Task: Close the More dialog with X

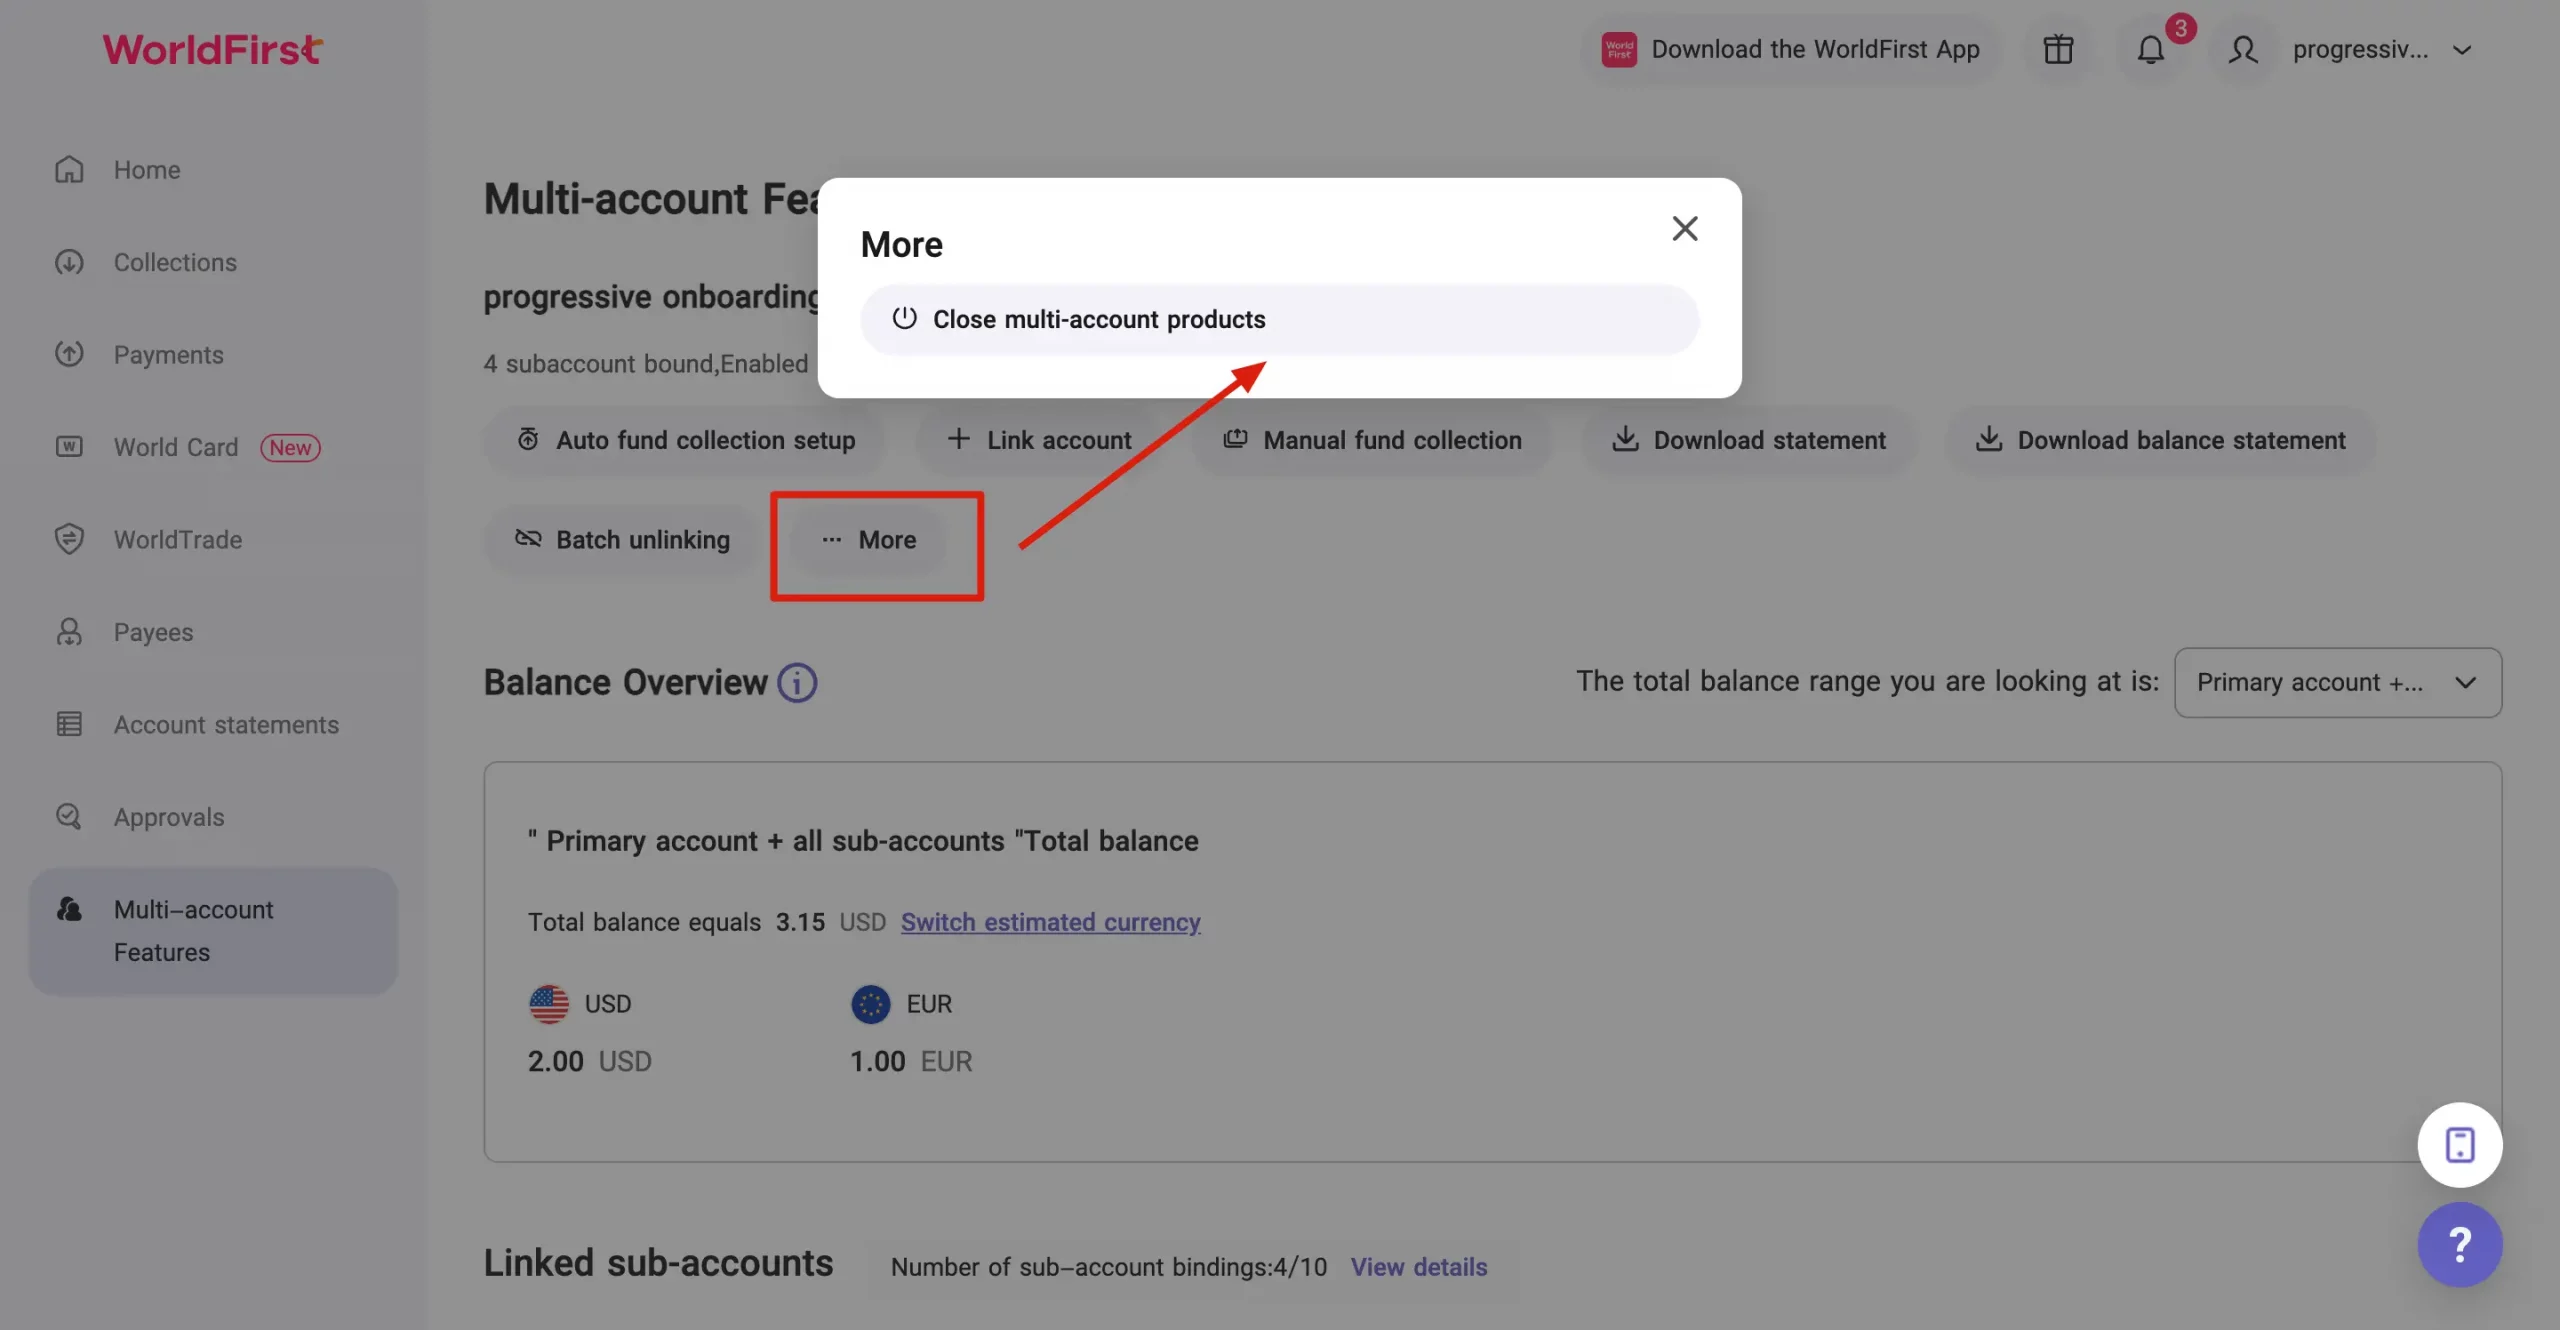Action: point(1685,229)
